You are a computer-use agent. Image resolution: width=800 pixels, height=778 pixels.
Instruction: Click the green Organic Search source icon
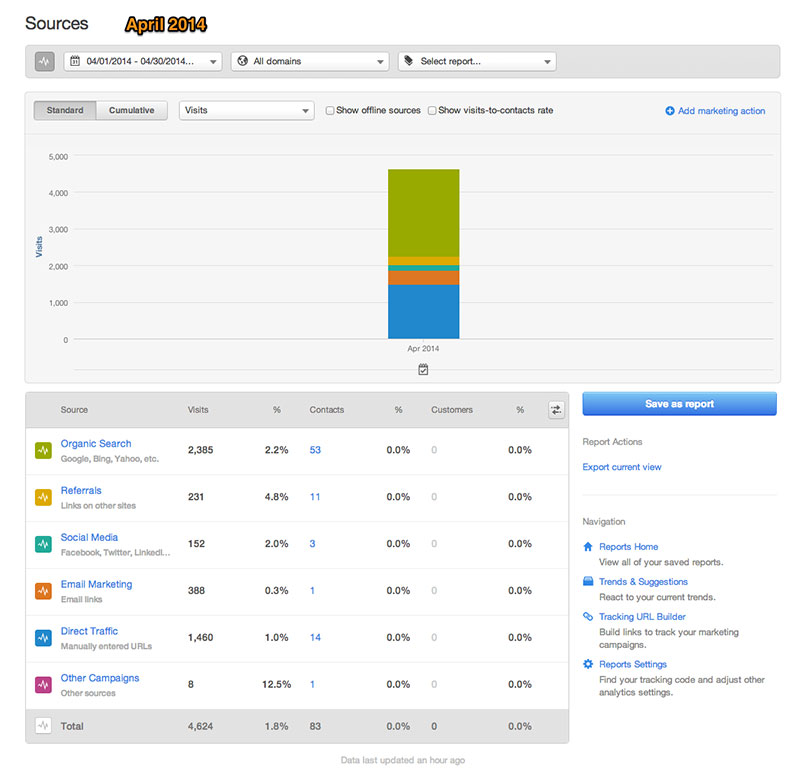click(x=43, y=450)
